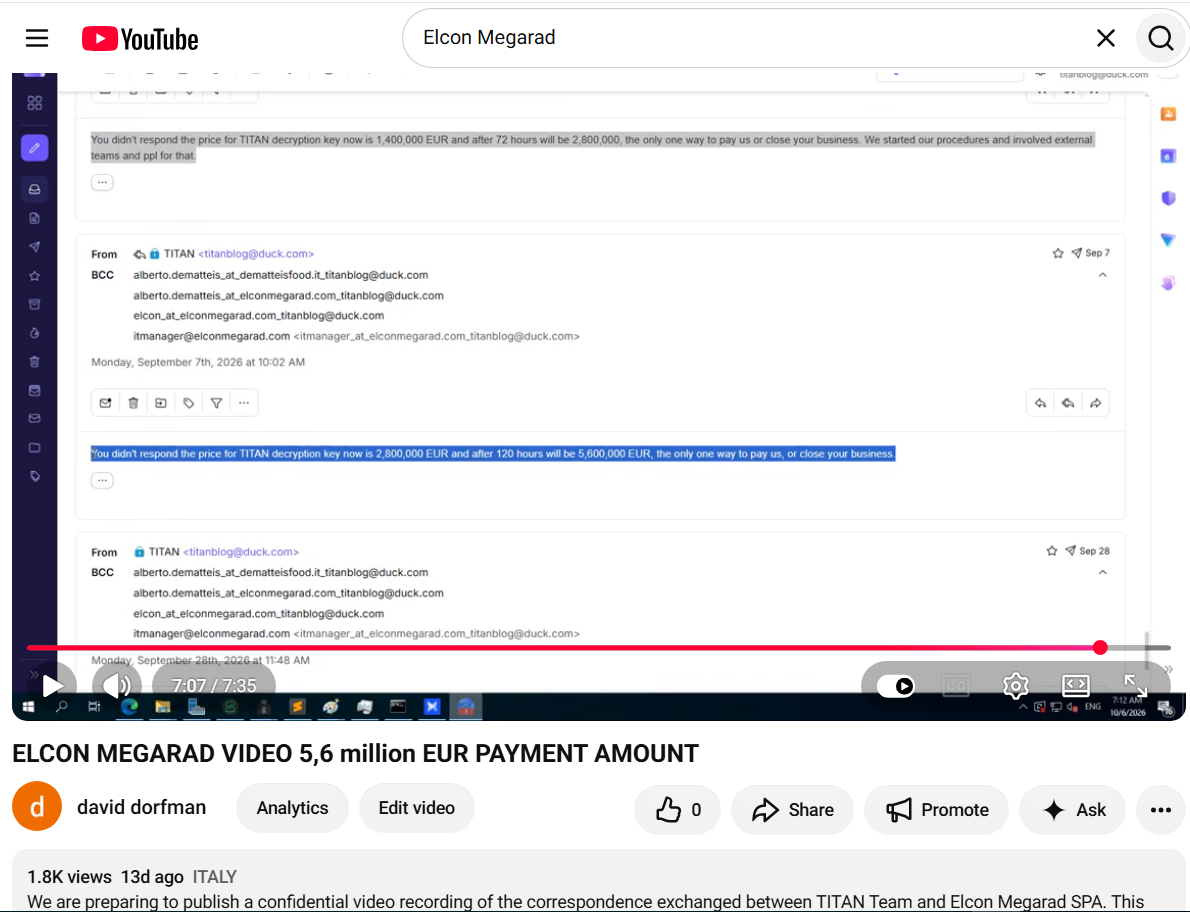This screenshot has height=912, width=1190.
Task: Switch the player to theater mode
Action: click(1075, 687)
